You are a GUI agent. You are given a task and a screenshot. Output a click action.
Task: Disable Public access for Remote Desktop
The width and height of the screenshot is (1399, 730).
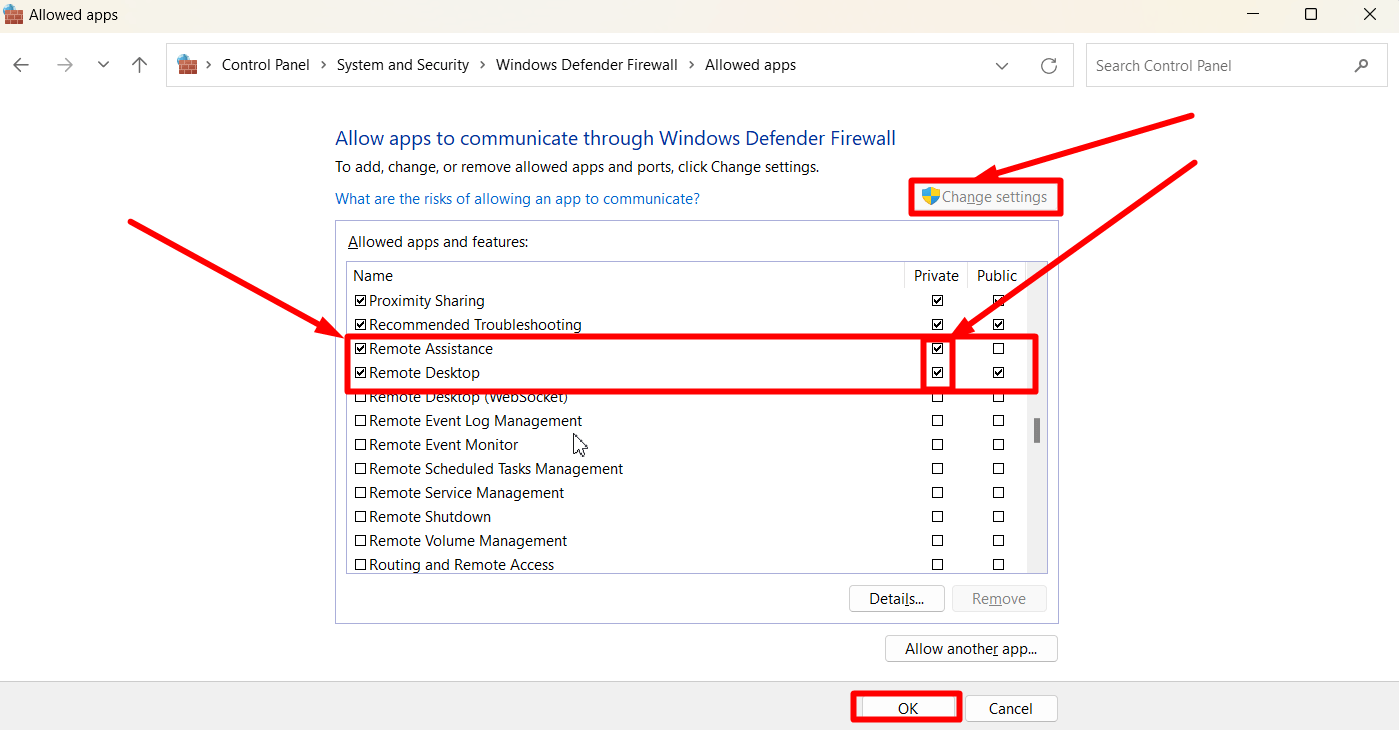point(996,372)
